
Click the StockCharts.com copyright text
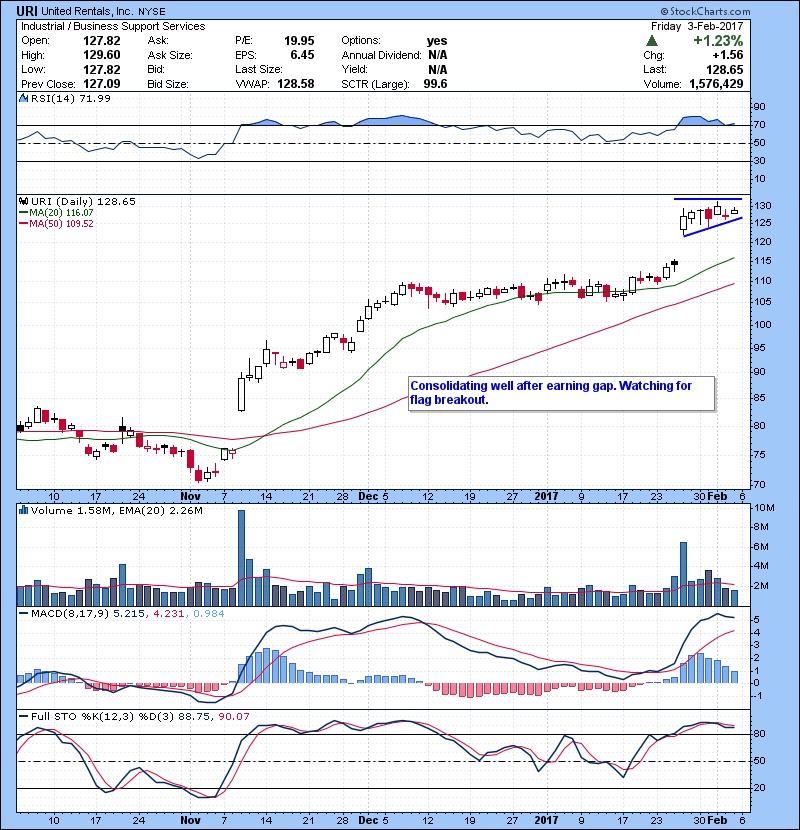pyautogui.click(x=705, y=11)
